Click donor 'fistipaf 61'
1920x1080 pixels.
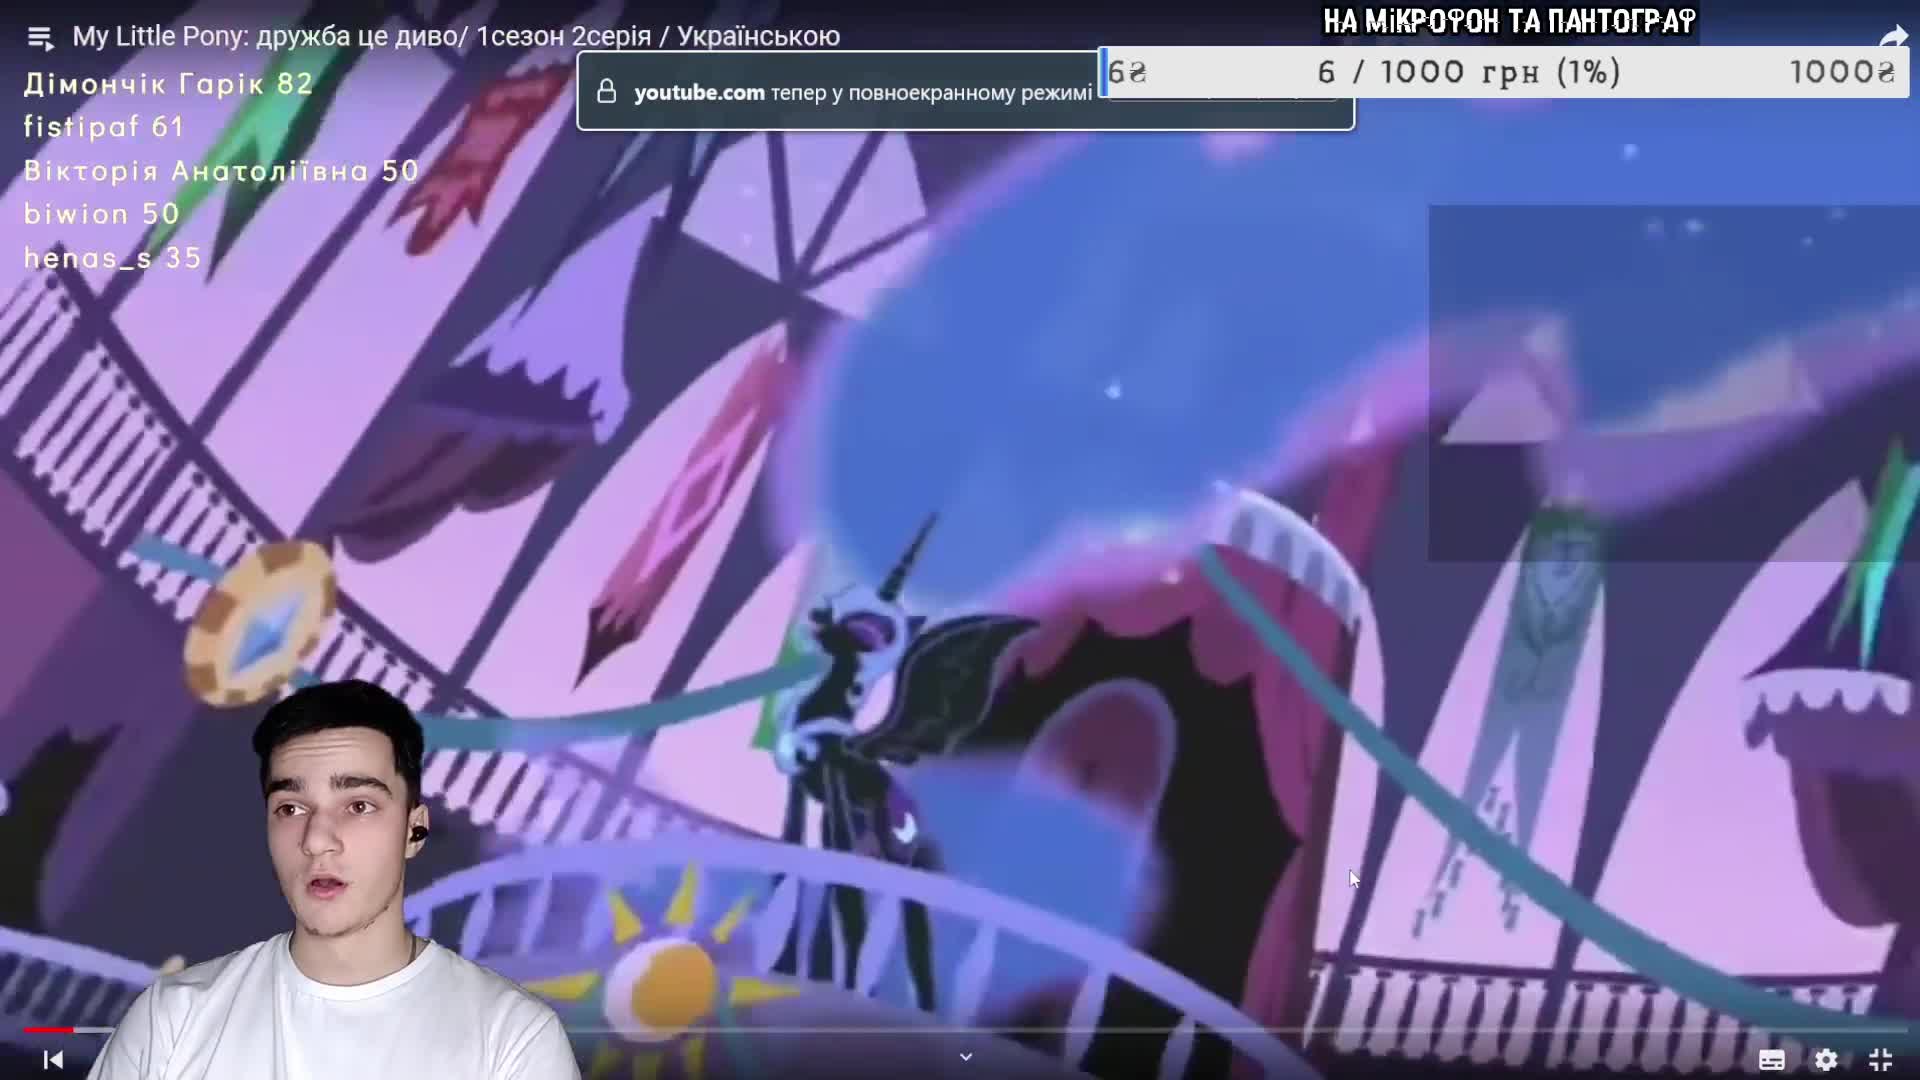[104, 127]
